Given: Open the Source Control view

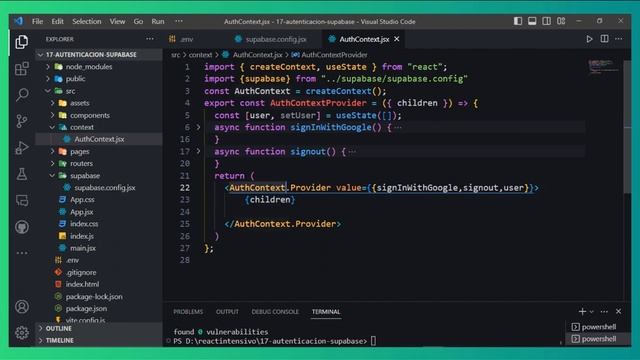Looking at the screenshot, I should tap(22, 121).
